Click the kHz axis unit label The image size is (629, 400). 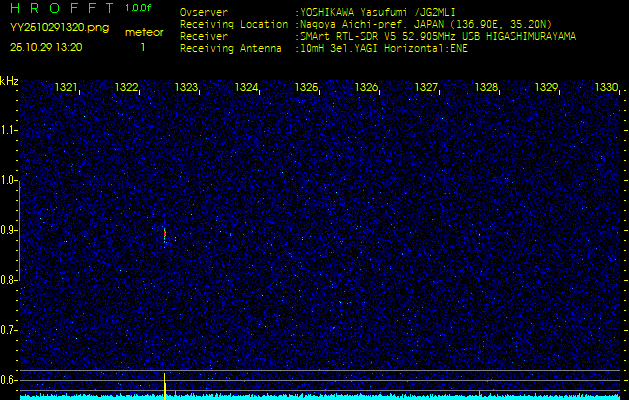pyautogui.click(x=9, y=81)
